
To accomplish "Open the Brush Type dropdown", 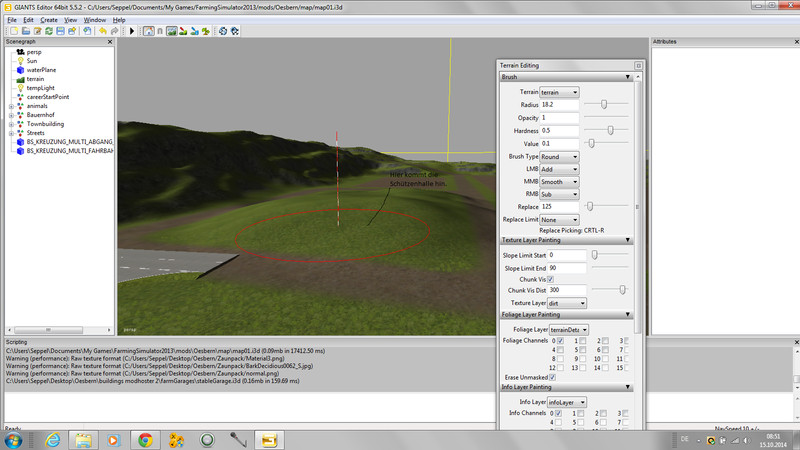I will point(559,157).
